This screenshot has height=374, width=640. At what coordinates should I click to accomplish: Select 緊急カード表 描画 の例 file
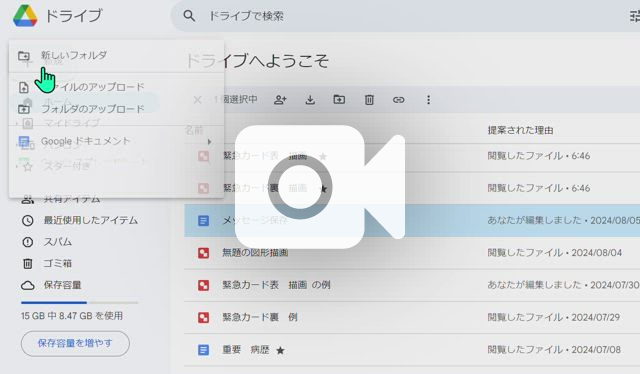coord(276,285)
